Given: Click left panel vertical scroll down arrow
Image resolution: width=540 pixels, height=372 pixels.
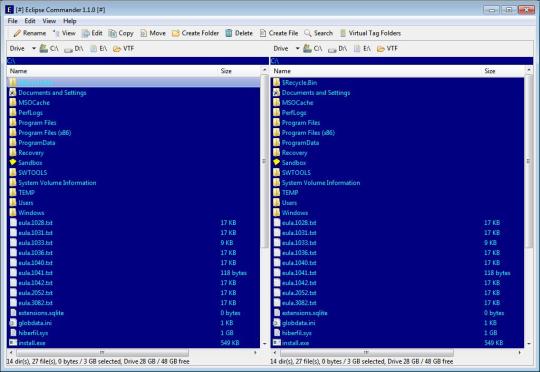Looking at the screenshot, I should coord(264,343).
